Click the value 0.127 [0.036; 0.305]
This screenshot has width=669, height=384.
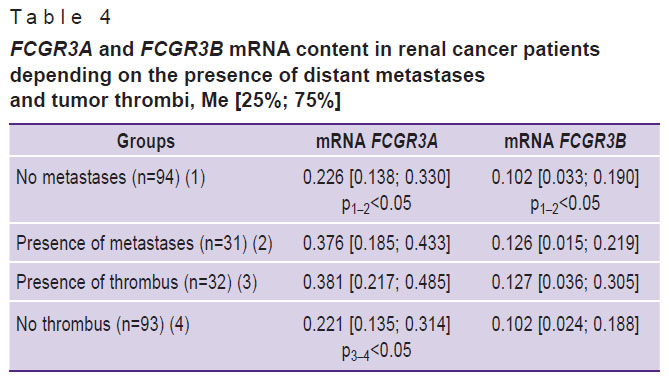pos(565,282)
